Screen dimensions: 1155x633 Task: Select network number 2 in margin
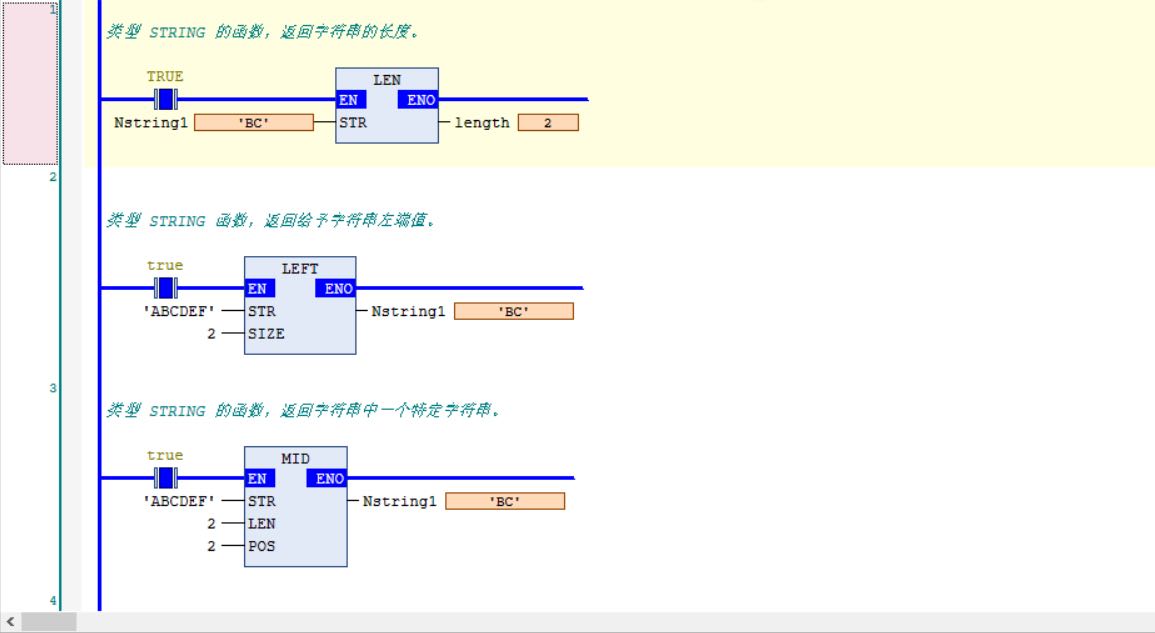52,177
